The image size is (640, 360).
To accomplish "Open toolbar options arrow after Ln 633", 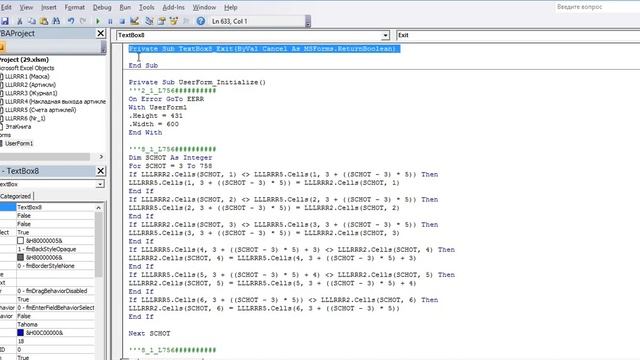I will (x=308, y=21).
